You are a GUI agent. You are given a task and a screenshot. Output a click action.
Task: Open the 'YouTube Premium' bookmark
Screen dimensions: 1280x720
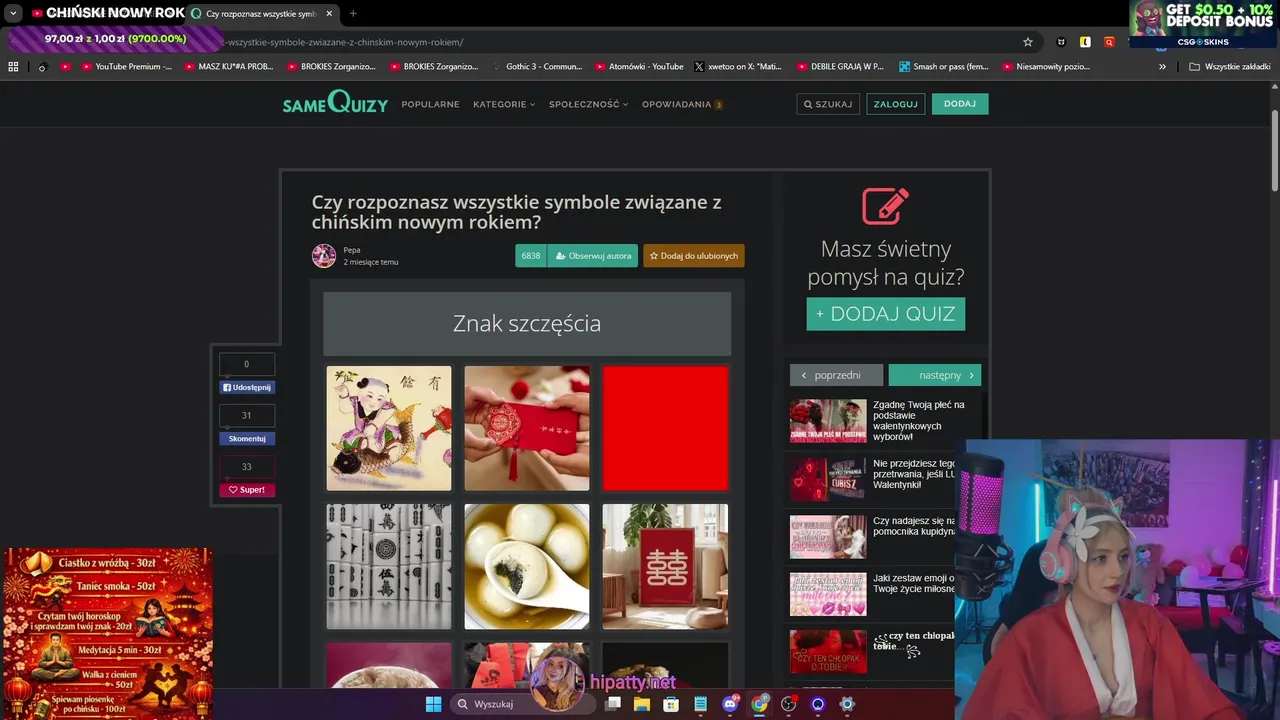pyautogui.click(x=127, y=67)
